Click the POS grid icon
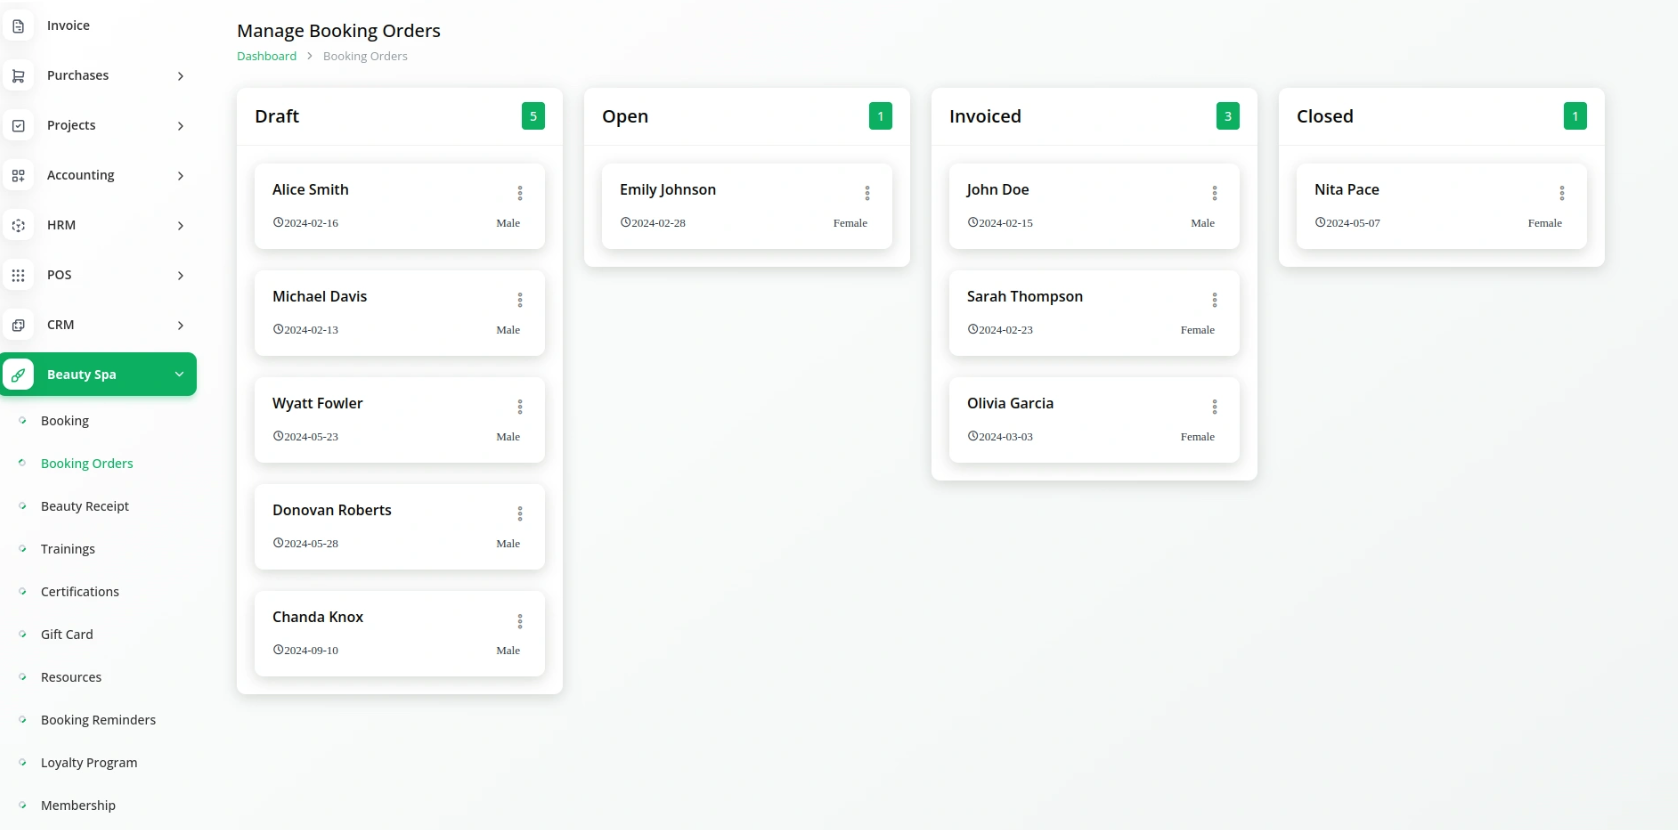 18,275
